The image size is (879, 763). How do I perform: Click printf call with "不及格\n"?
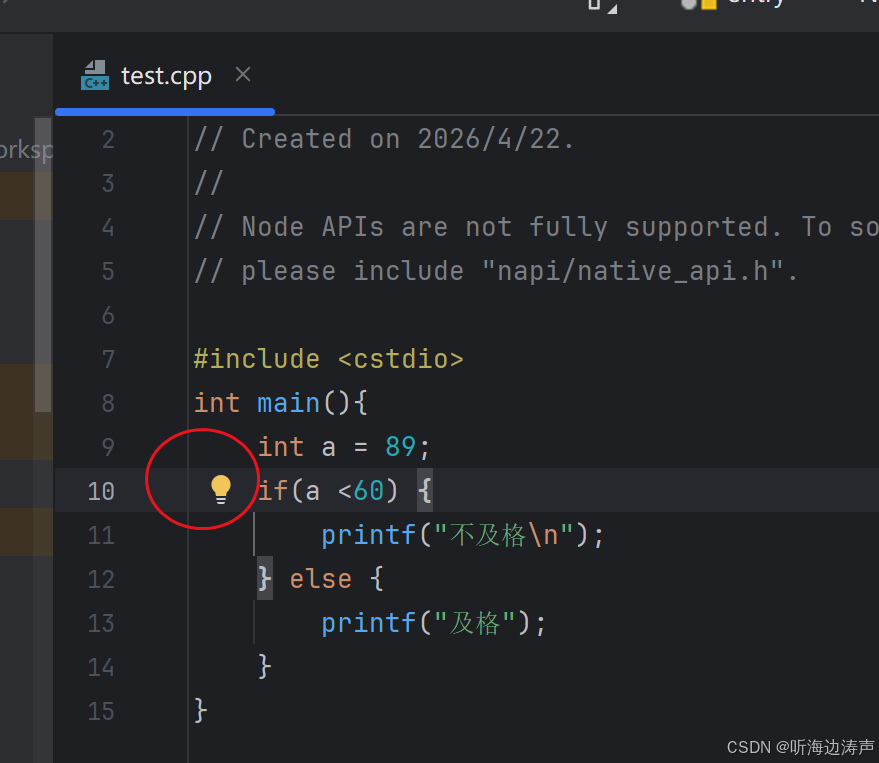(462, 535)
